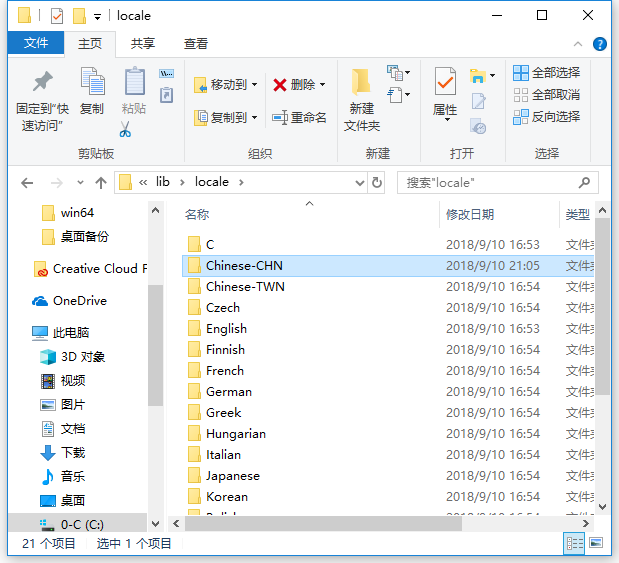
Task: Open 下载 downloads folder in sidebar
Action: point(63,452)
